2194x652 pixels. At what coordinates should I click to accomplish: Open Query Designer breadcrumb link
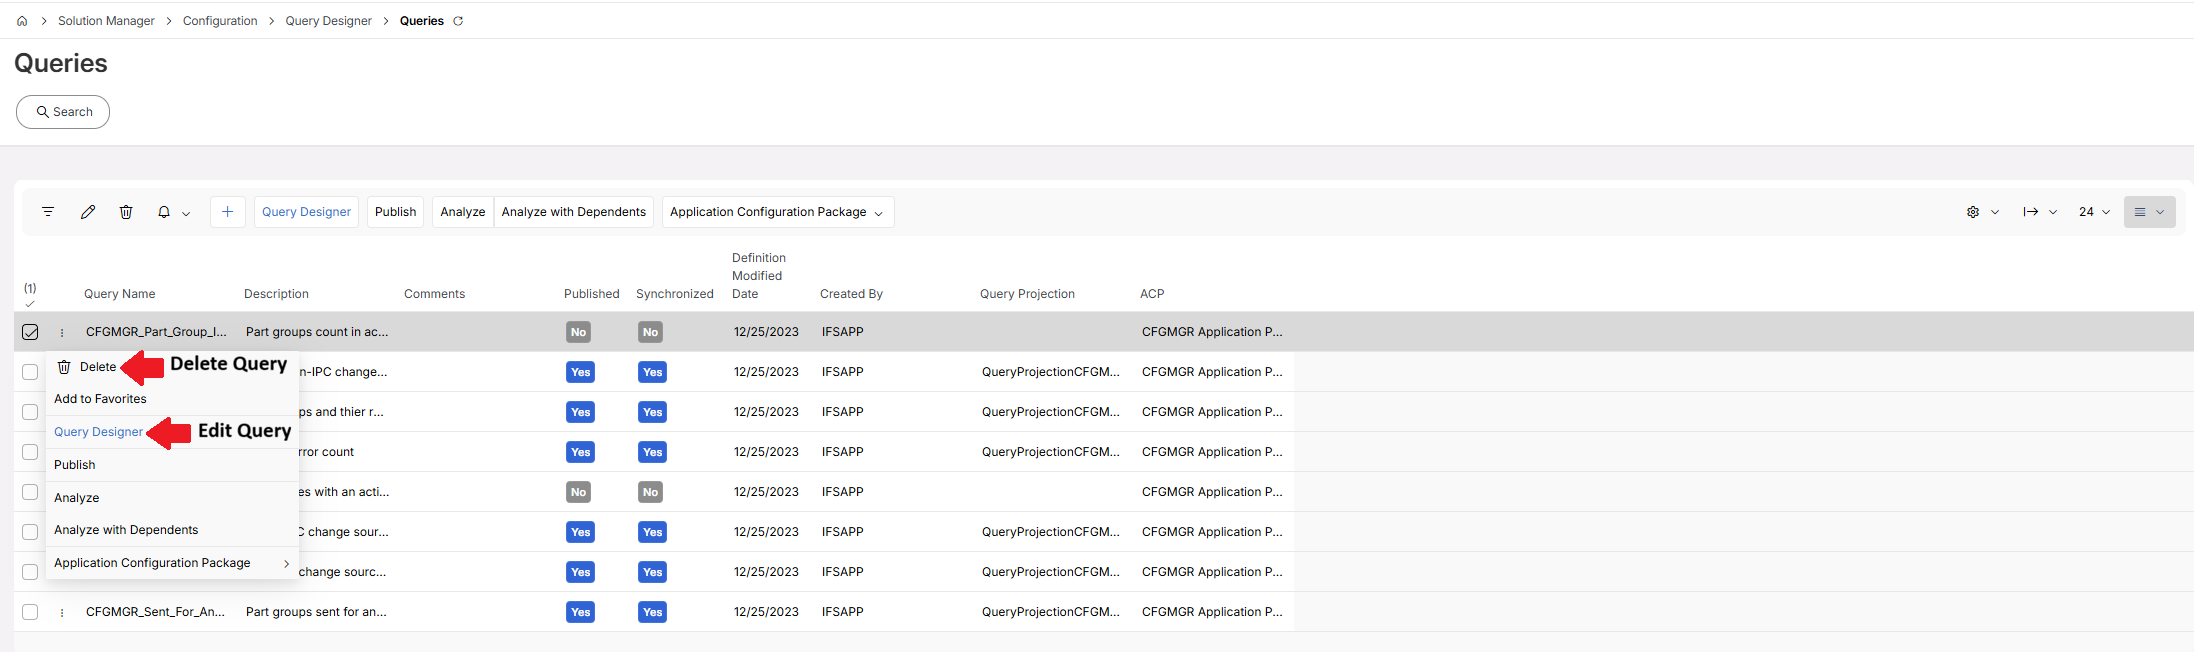pos(328,21)
